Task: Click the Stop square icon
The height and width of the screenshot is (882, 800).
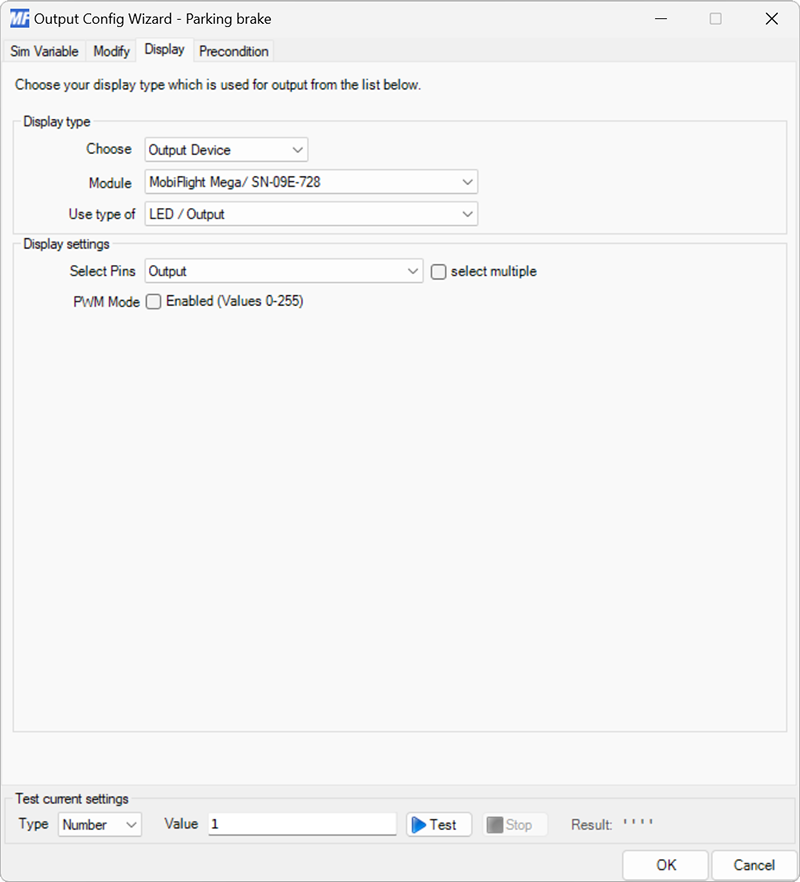Action: [x=495, y=824]
